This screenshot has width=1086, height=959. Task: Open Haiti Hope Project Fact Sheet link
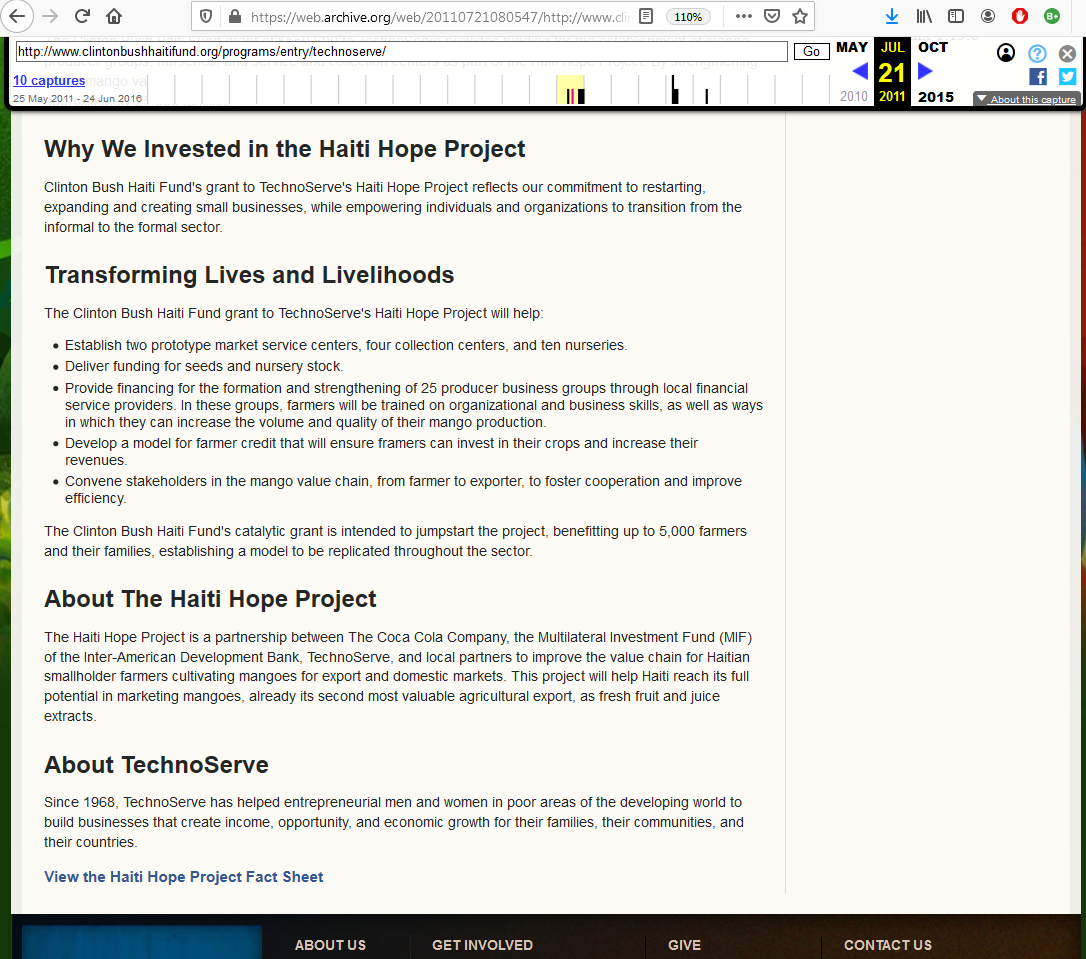[184, 877]
